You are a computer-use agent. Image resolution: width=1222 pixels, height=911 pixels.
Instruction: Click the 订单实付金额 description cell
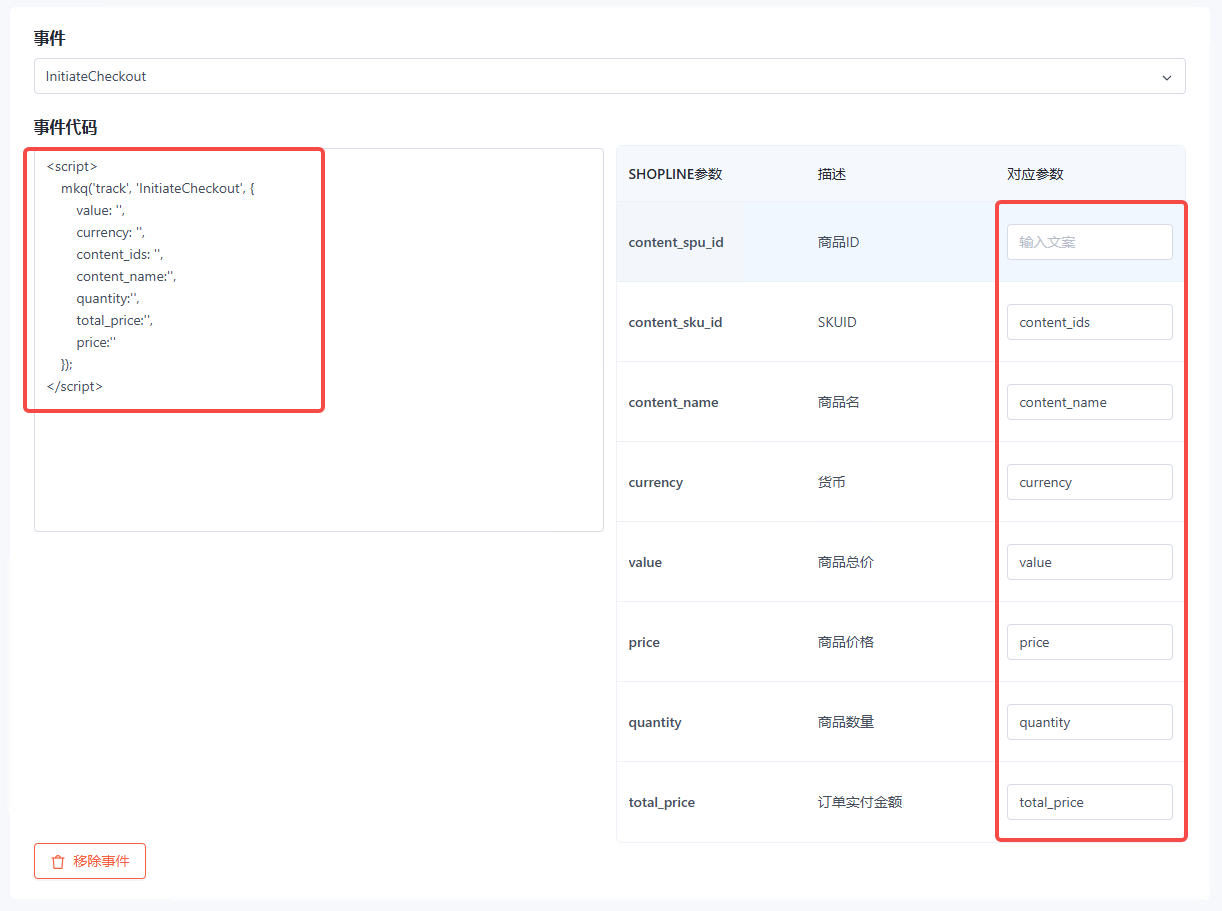860,802
